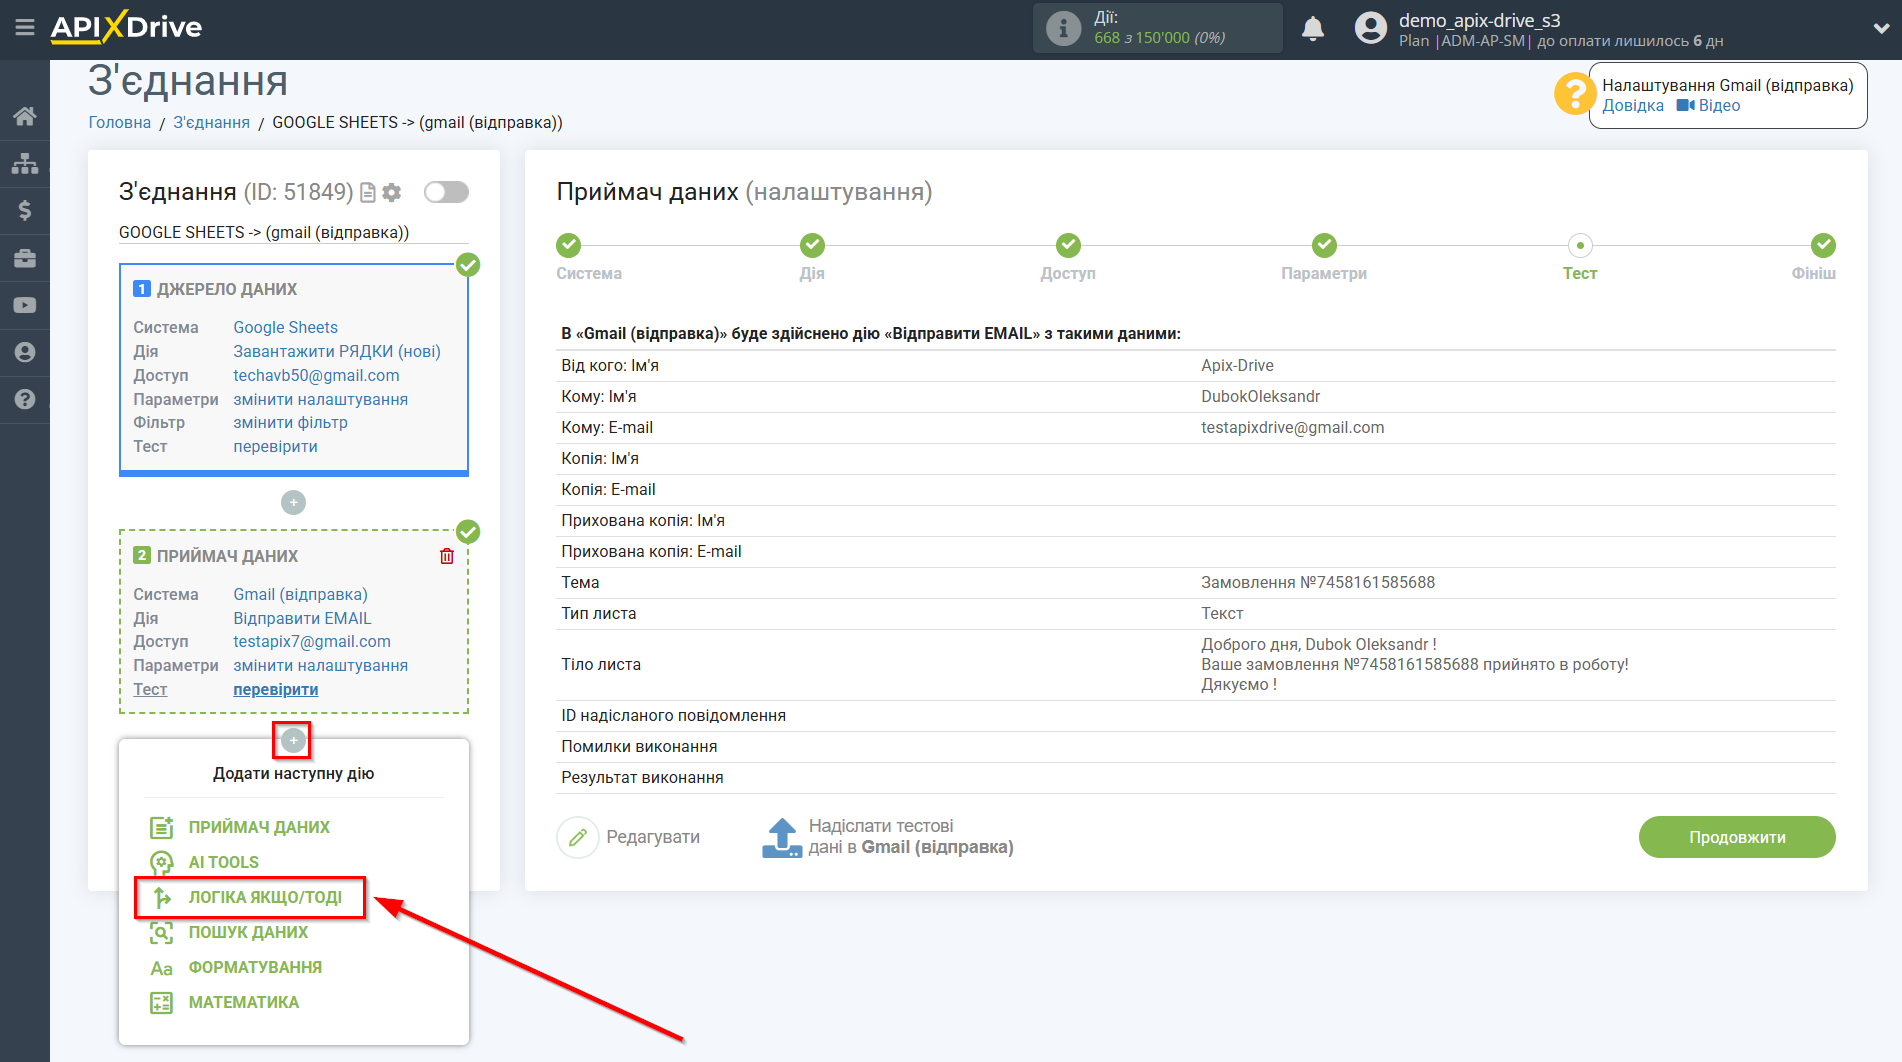Viewport: 1902px width, 1062px height.
Task: Click the actions info icon
Action: (x=1063, y=29)
